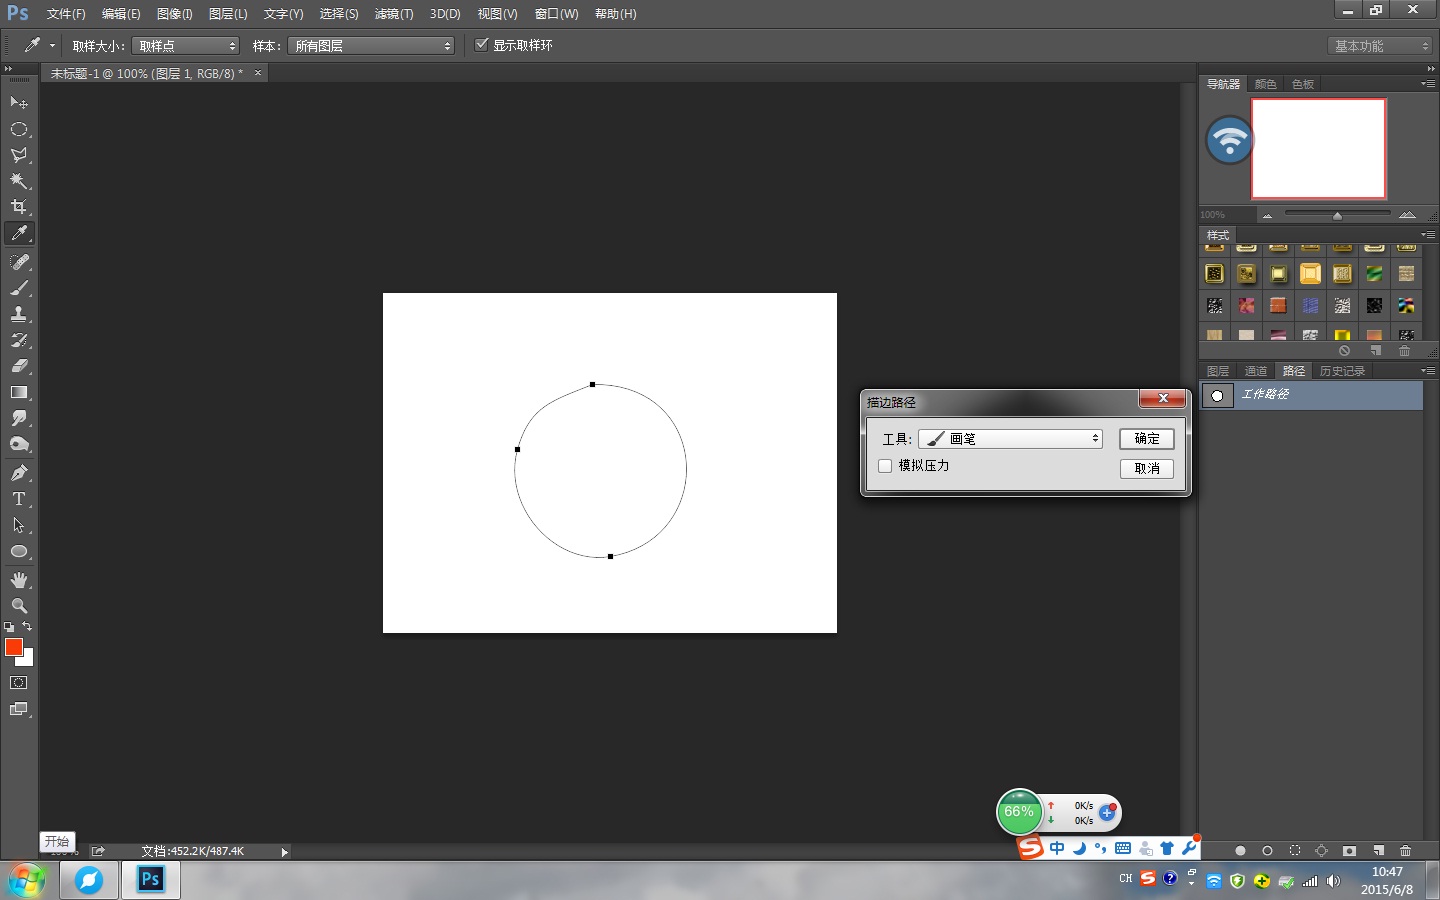This screenshot has width=1440, height=900.
Task: Click 取消 button in stroke dialog
Action: pyautogui.click(x=1147, y=468)
